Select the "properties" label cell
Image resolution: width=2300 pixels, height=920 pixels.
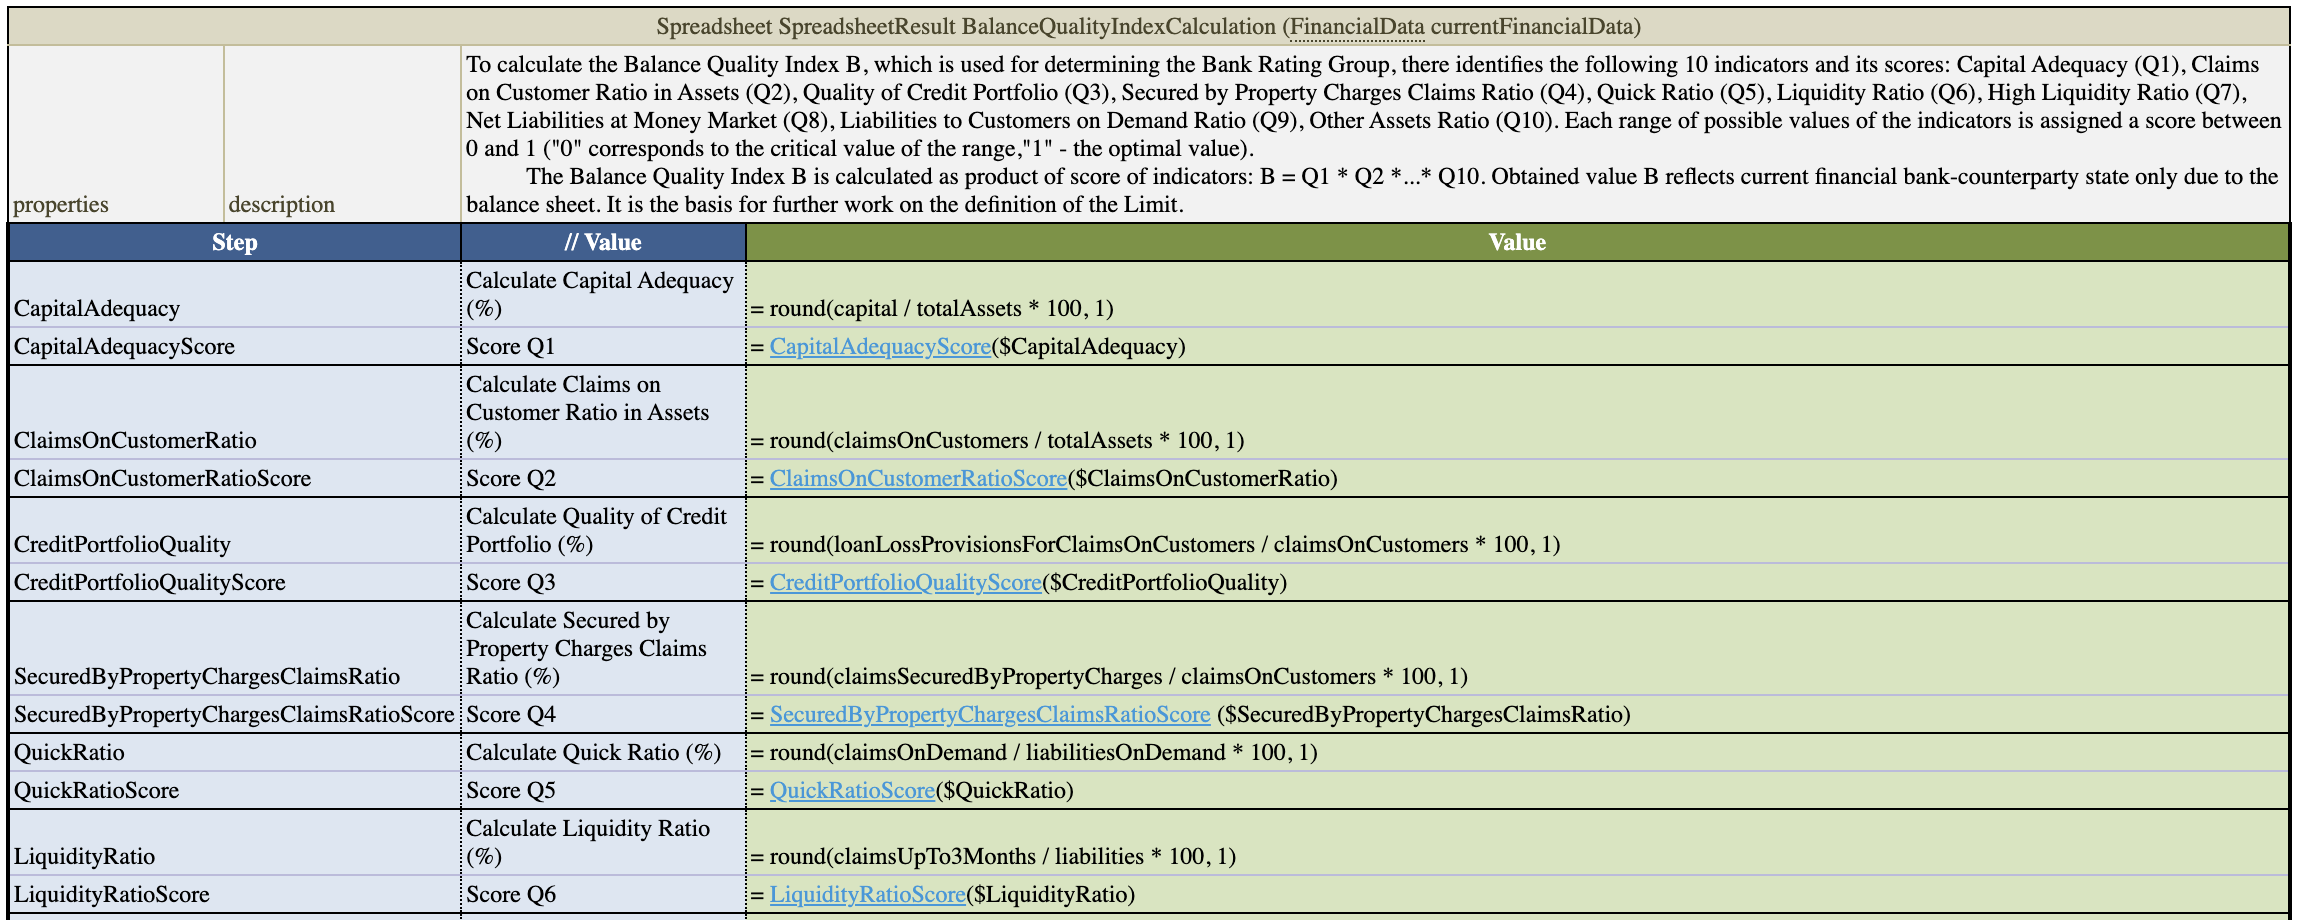[x=116, y=135]
